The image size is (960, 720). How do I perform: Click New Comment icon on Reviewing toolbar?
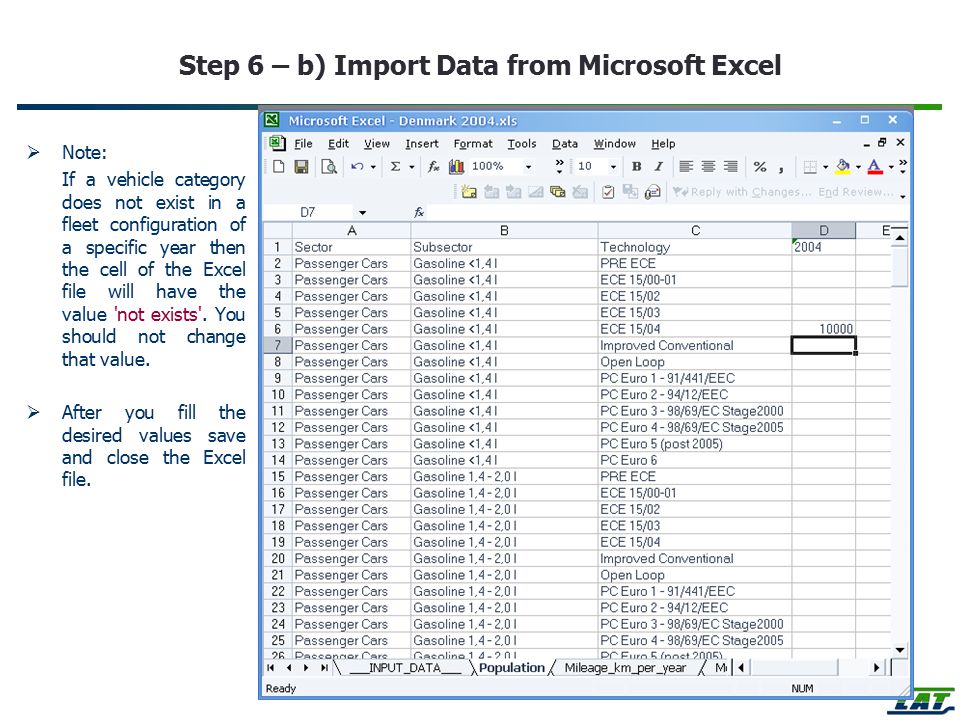pos(469,192)
